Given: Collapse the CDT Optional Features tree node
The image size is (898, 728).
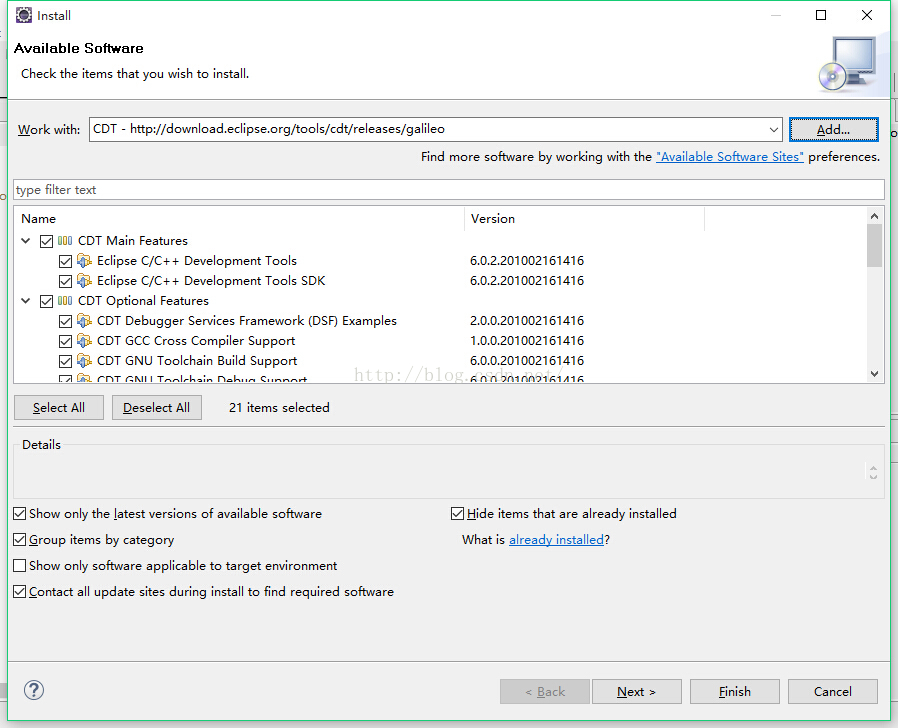Looking at the screenshot, I should pos(26,301).
